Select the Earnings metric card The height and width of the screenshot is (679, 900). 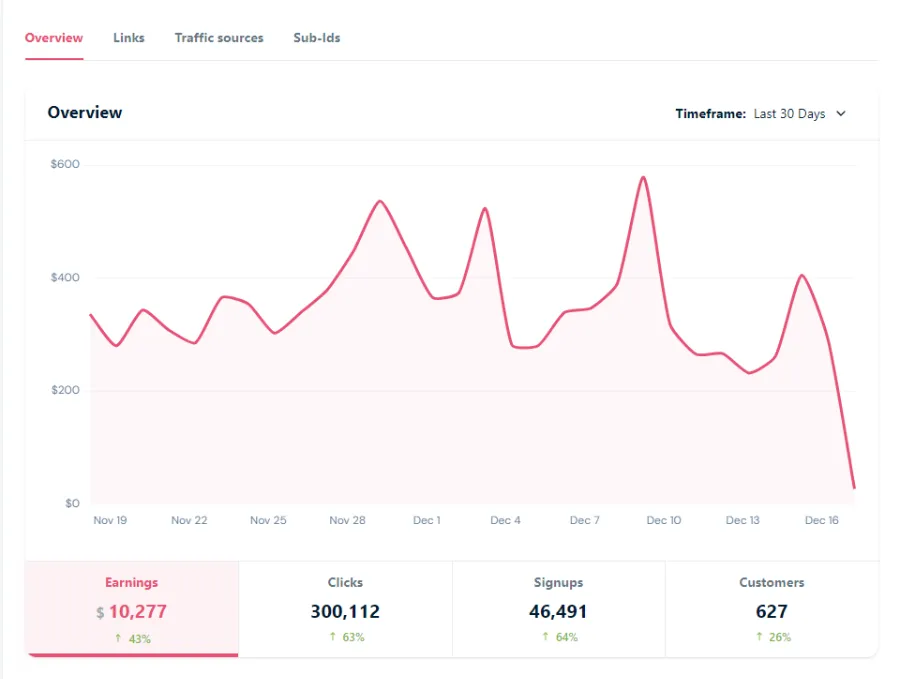(131, 608)
